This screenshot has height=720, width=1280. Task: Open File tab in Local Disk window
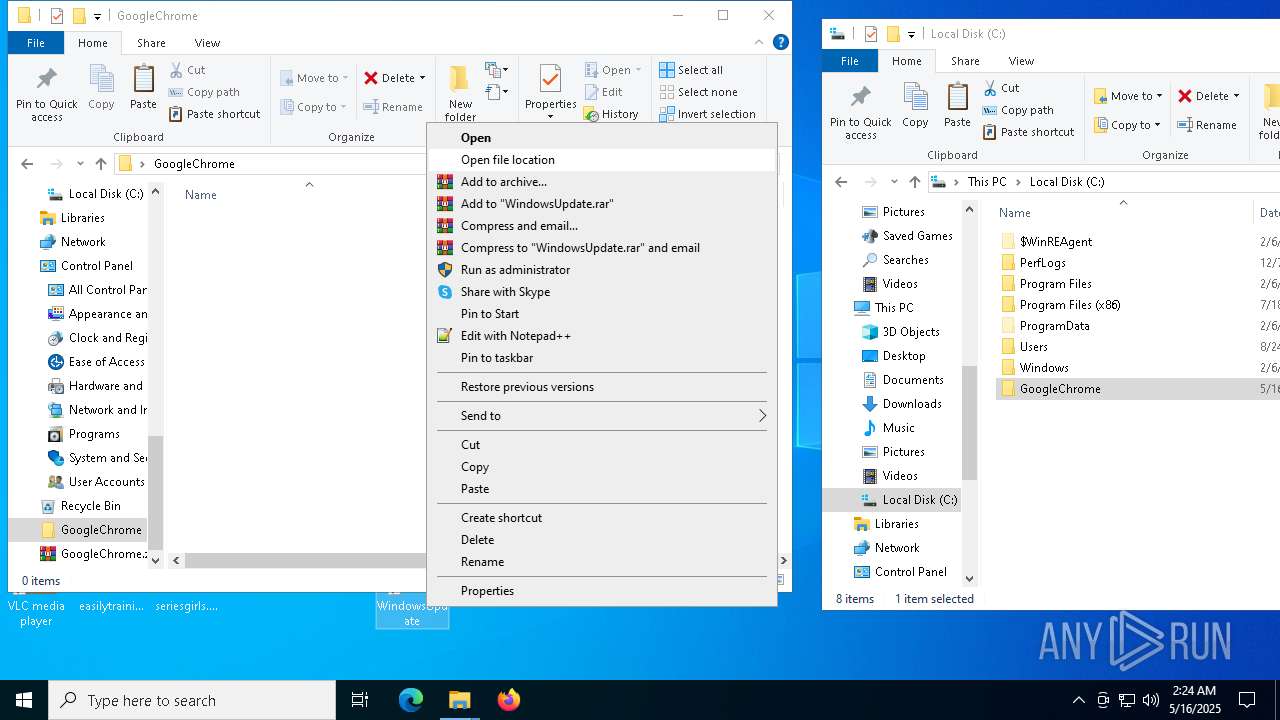(849, 61)
